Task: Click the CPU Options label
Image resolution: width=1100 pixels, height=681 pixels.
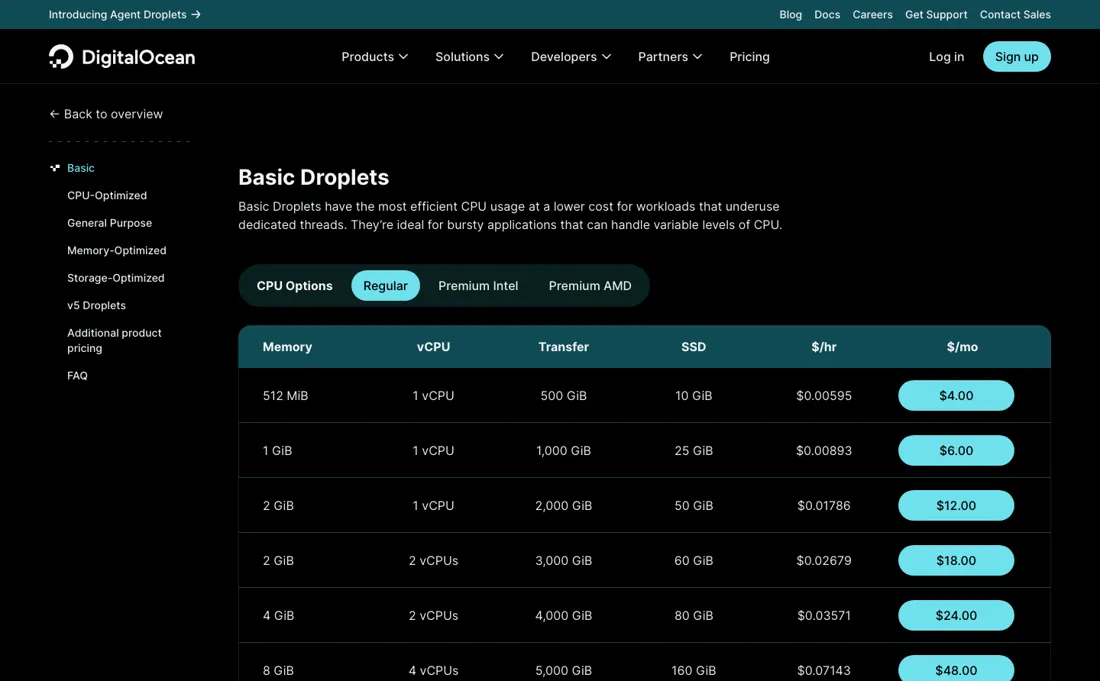Action: 294,285
